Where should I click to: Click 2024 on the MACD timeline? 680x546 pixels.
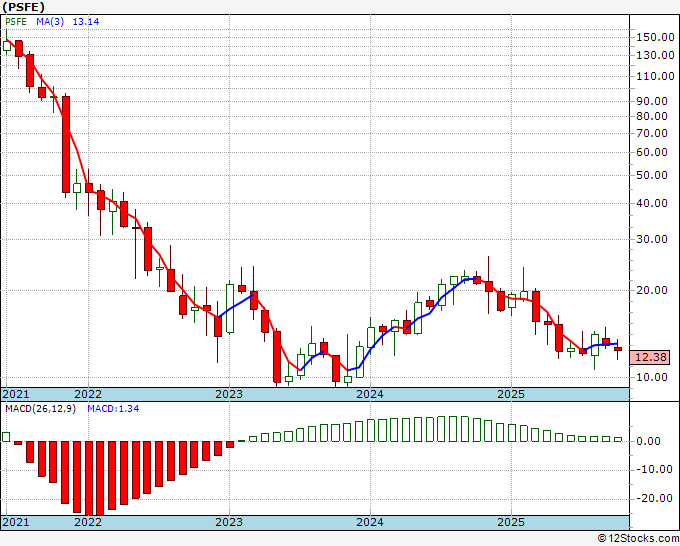pos(370,522)
